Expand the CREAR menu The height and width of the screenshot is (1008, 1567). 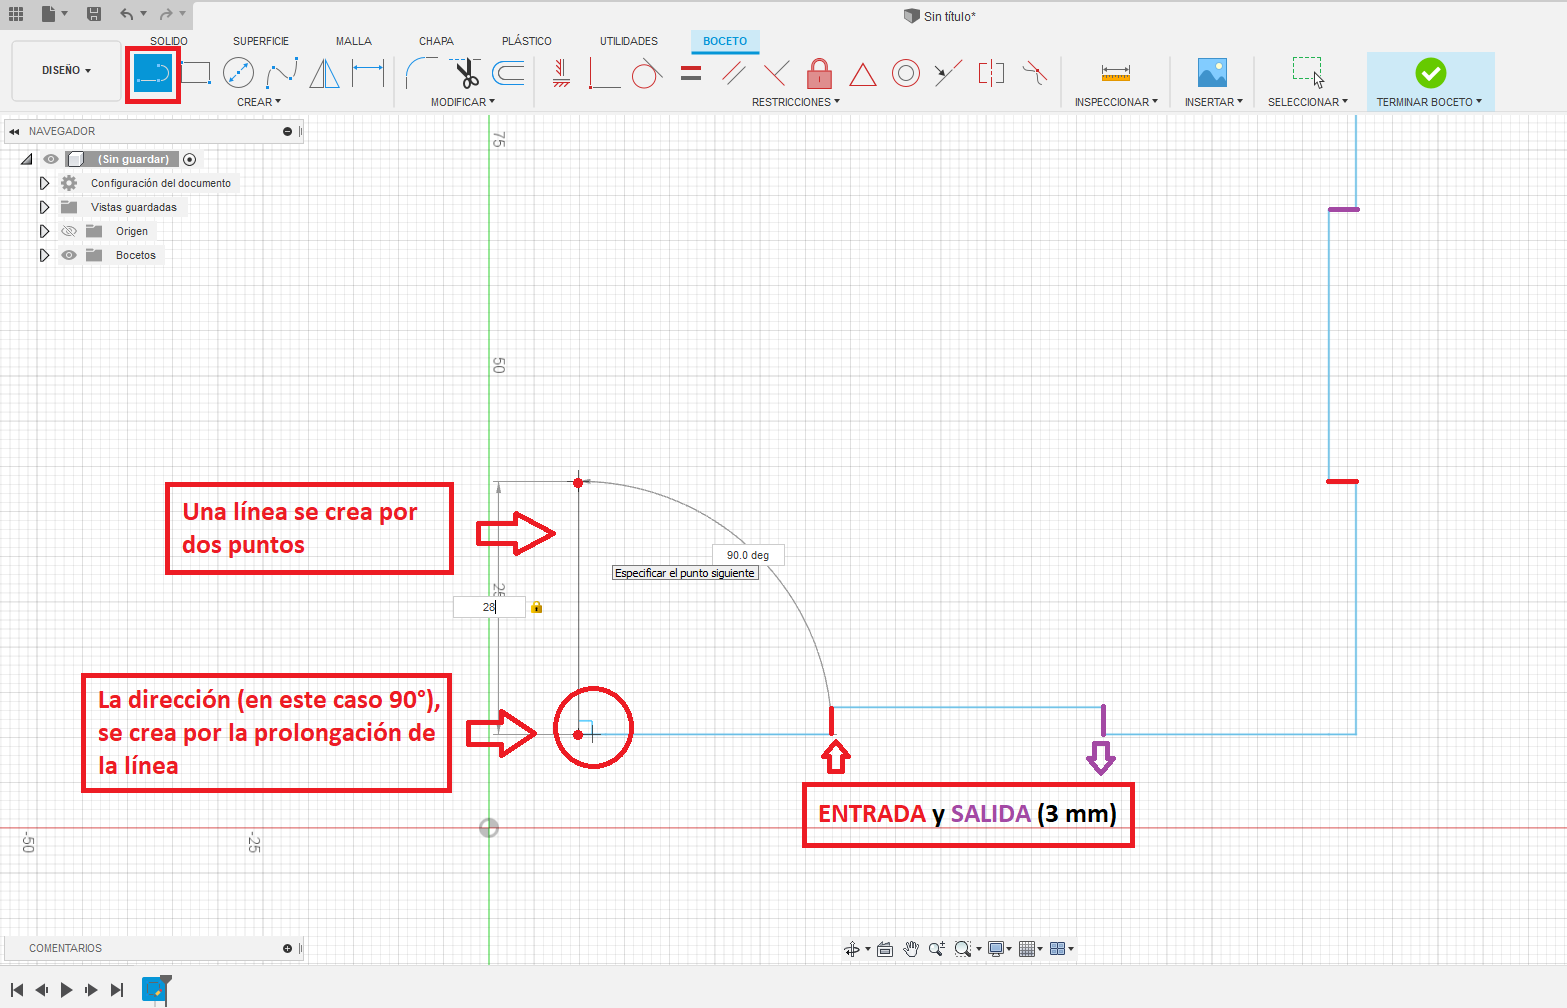click(259, 102)
